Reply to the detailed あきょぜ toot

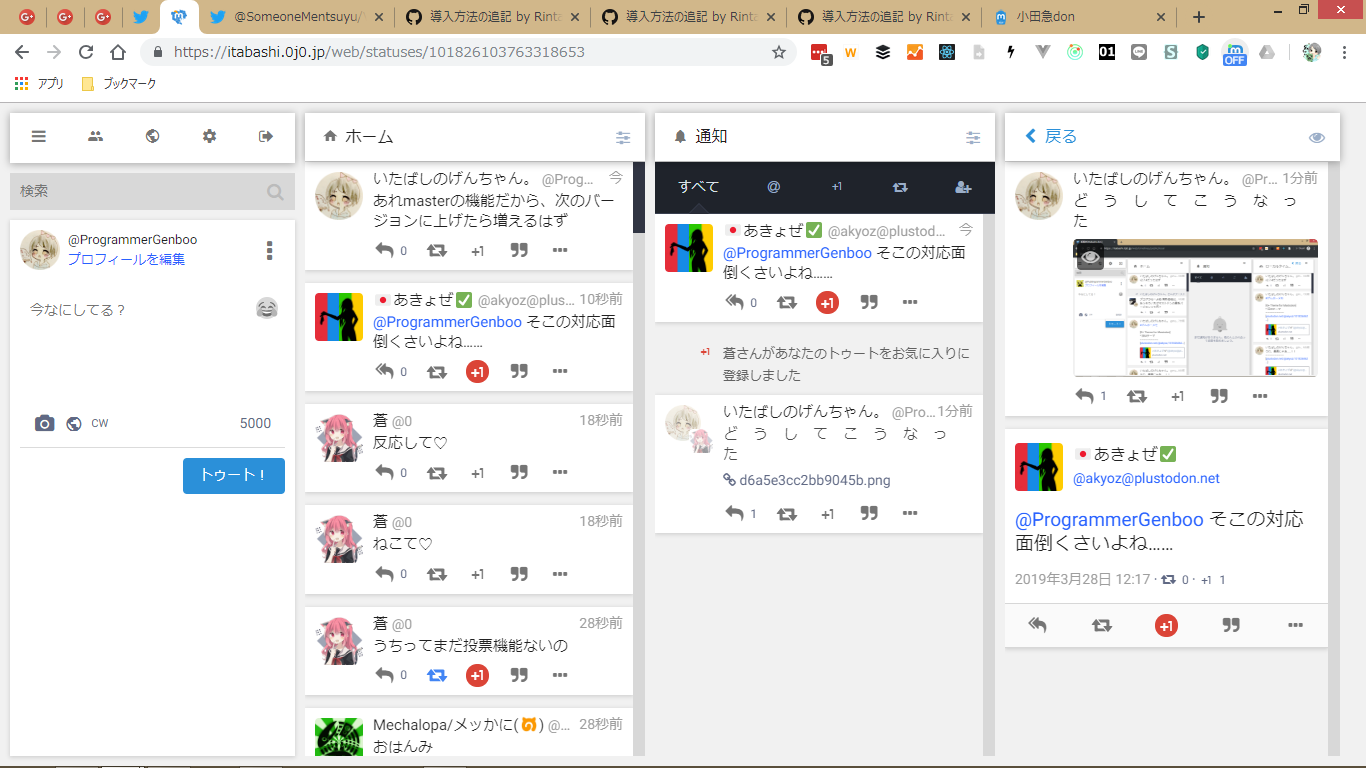pos(1037,625)
